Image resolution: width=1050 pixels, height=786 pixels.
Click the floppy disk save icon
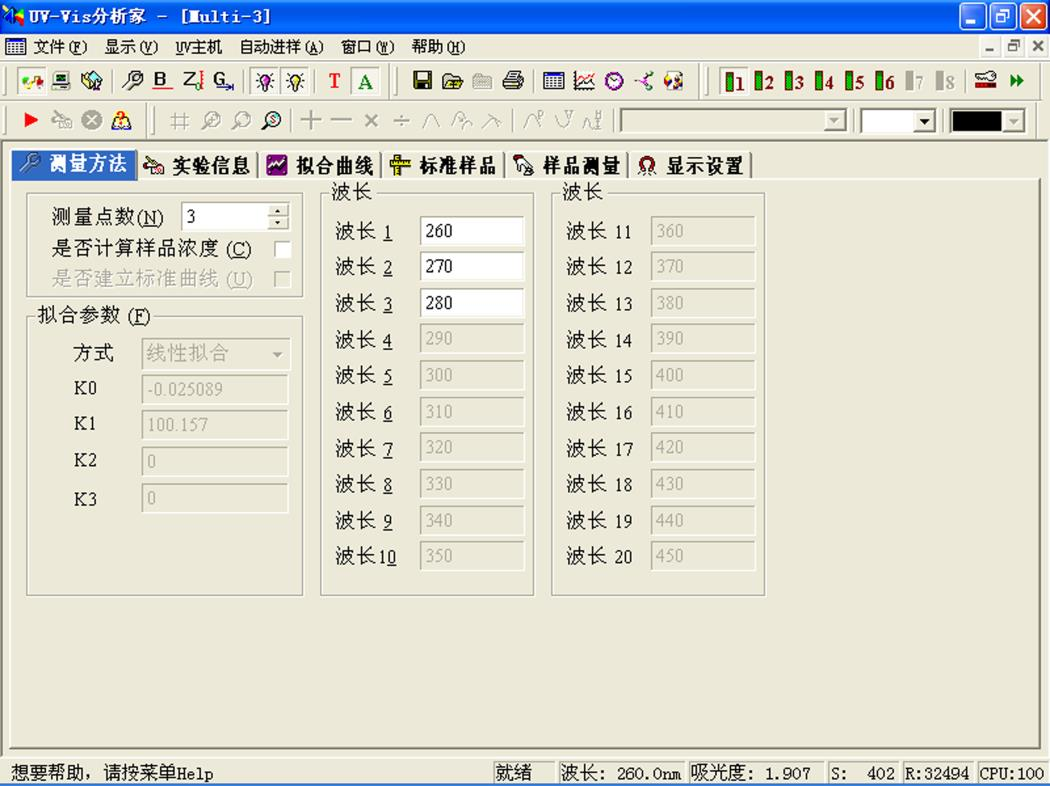tap(422, 81)
